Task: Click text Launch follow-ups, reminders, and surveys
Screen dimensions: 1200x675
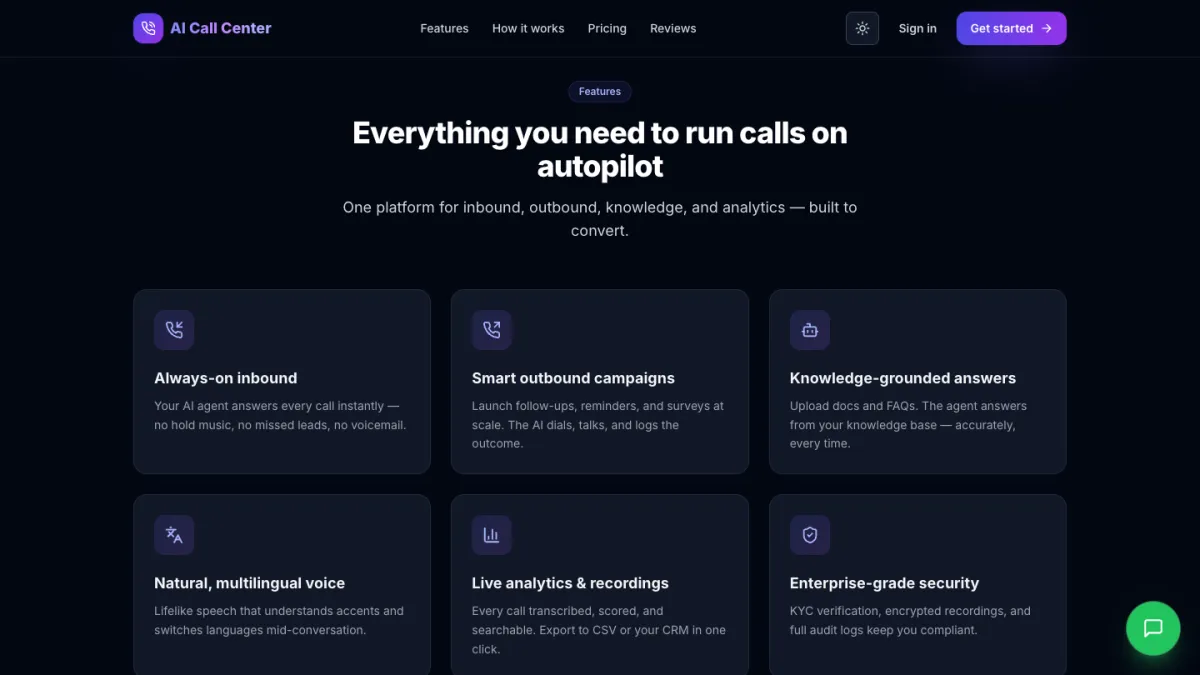Action: (x=598, y=425)
